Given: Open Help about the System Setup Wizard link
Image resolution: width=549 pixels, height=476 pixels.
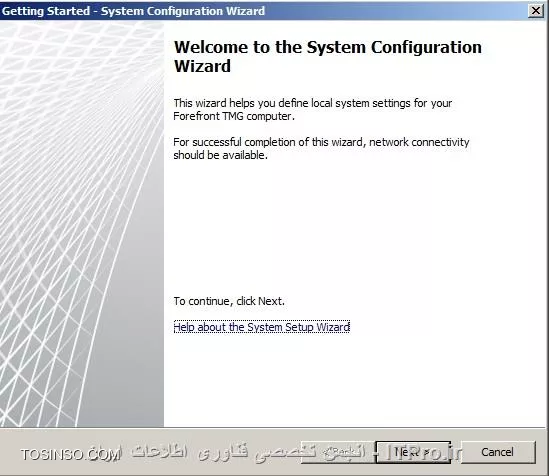Looking at the screenshot, I should tap(262, 327).
